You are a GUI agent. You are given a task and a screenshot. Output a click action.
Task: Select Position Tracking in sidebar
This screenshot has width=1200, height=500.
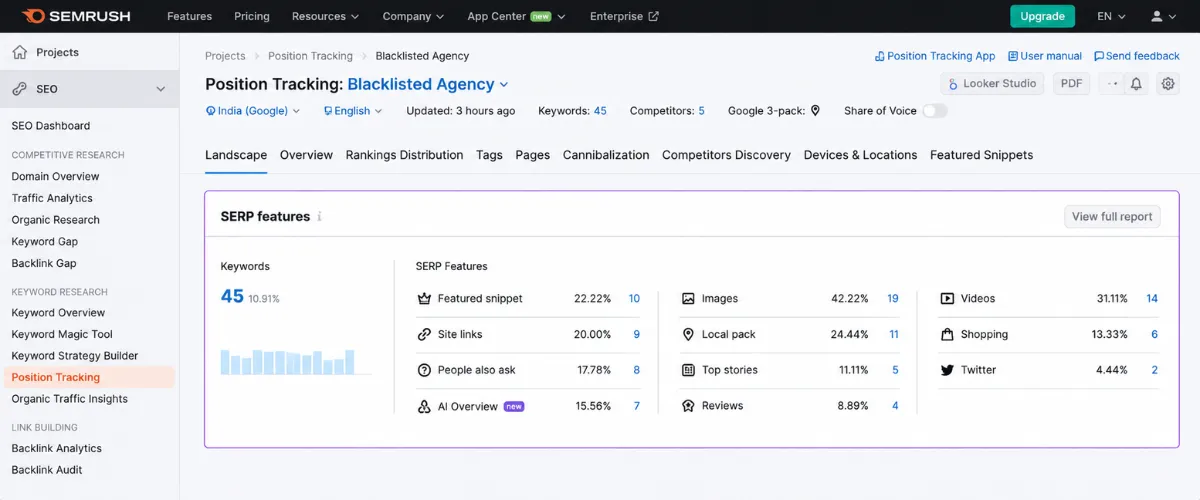[88, 377]
